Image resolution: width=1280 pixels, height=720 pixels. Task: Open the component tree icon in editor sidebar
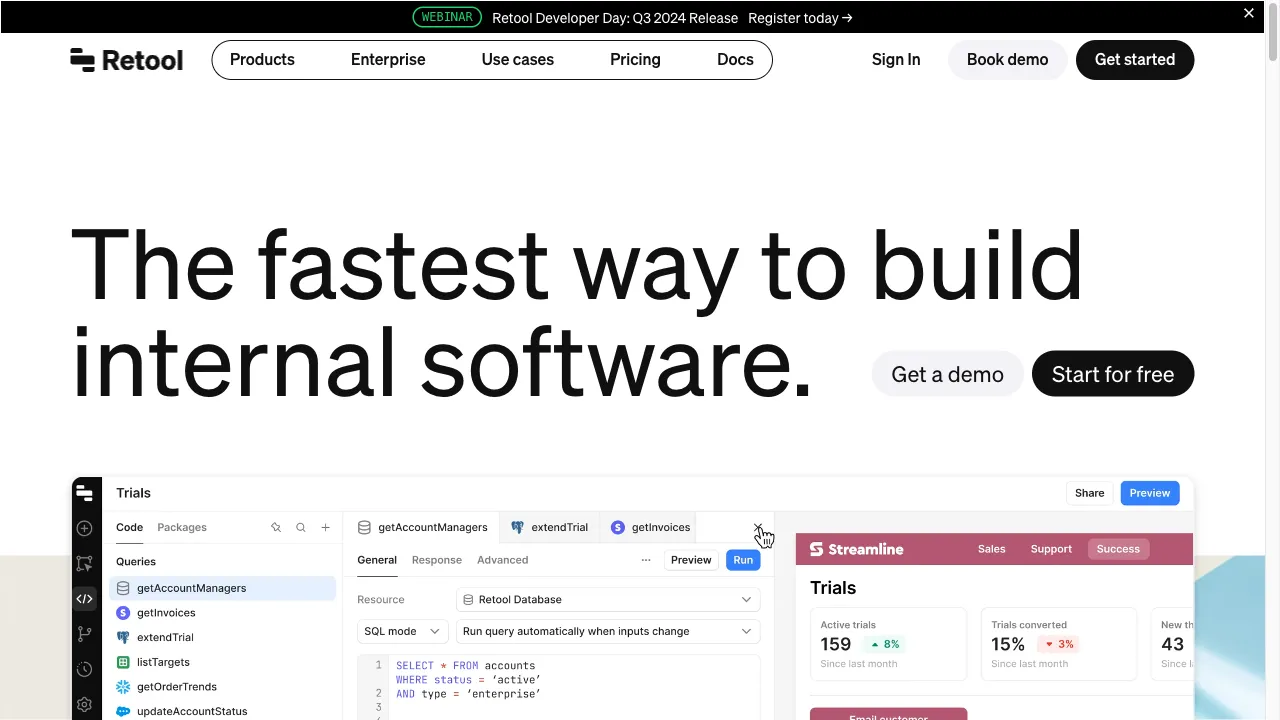[85, 564]
